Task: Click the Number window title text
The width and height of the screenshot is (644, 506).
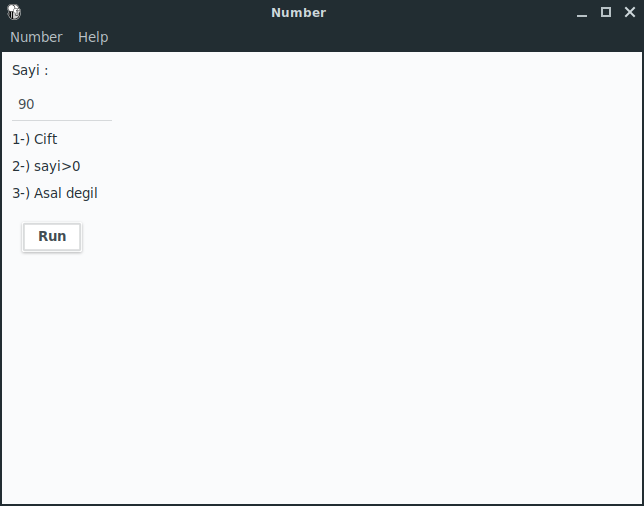Action: pos(299,13)
